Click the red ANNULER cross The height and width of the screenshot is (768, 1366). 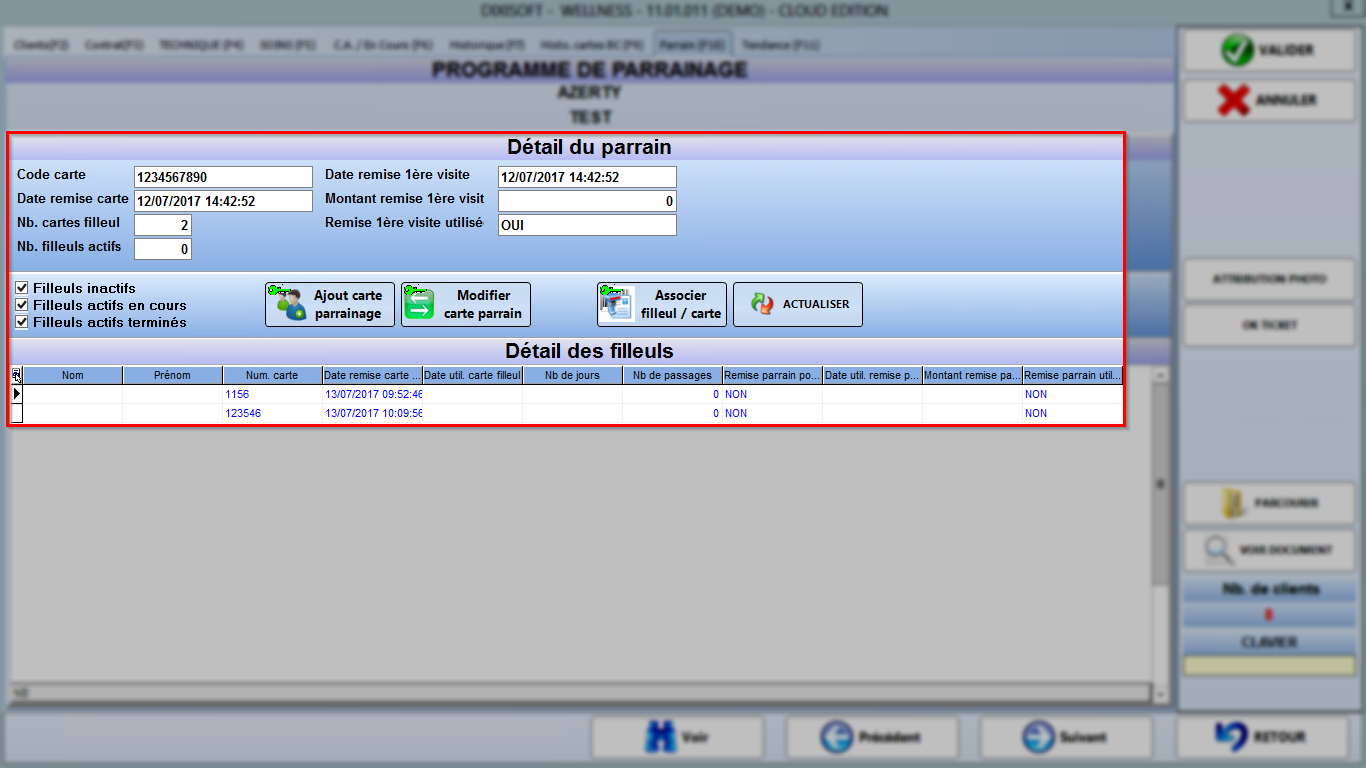(x=1234, y=100)
